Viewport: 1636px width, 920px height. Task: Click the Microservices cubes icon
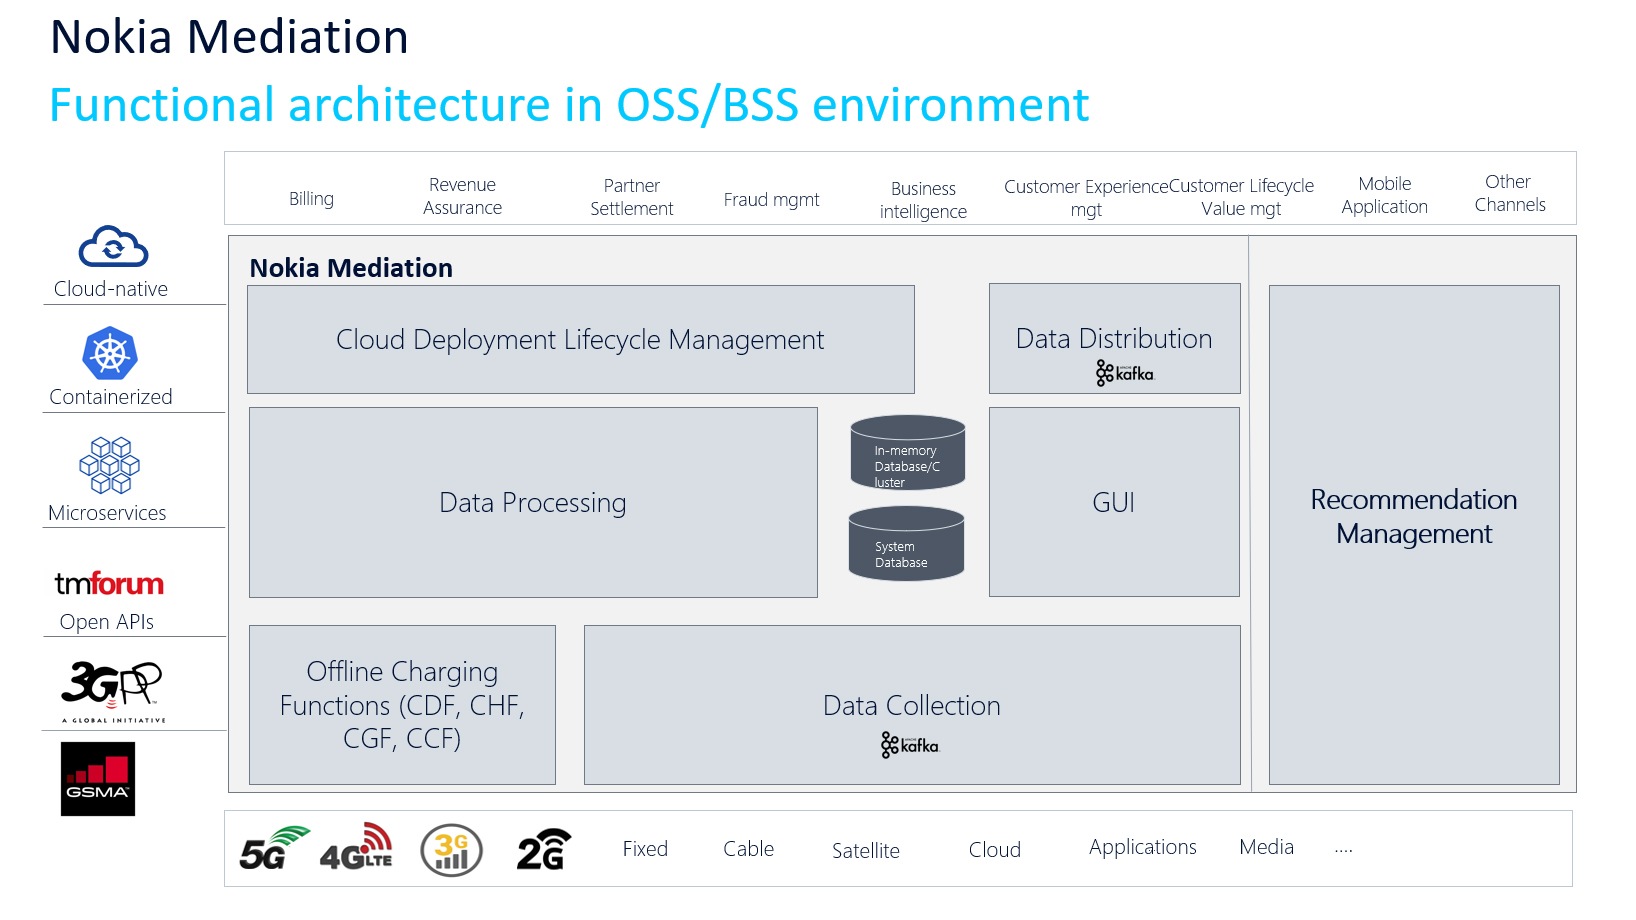tap(110, 465)
